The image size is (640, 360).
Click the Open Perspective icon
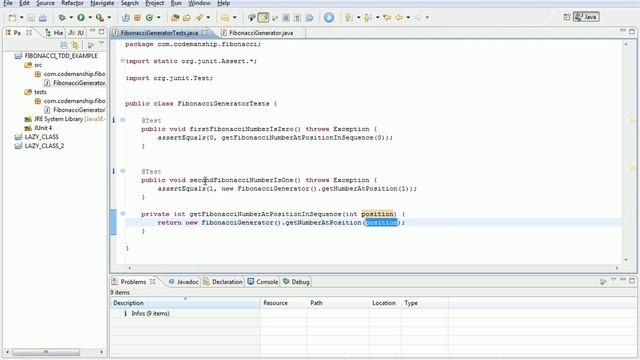[x=567, y=17]
